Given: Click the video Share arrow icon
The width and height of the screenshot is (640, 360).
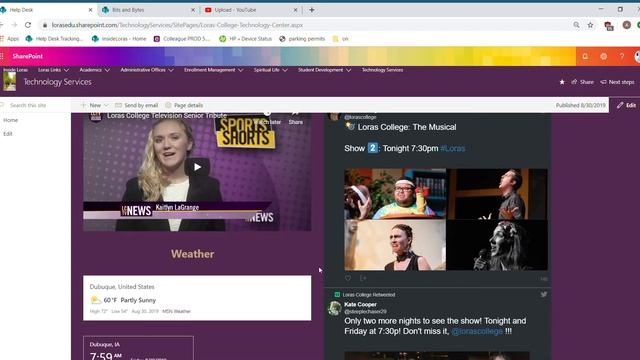Looking at the screenshot, I should point(296,118).
